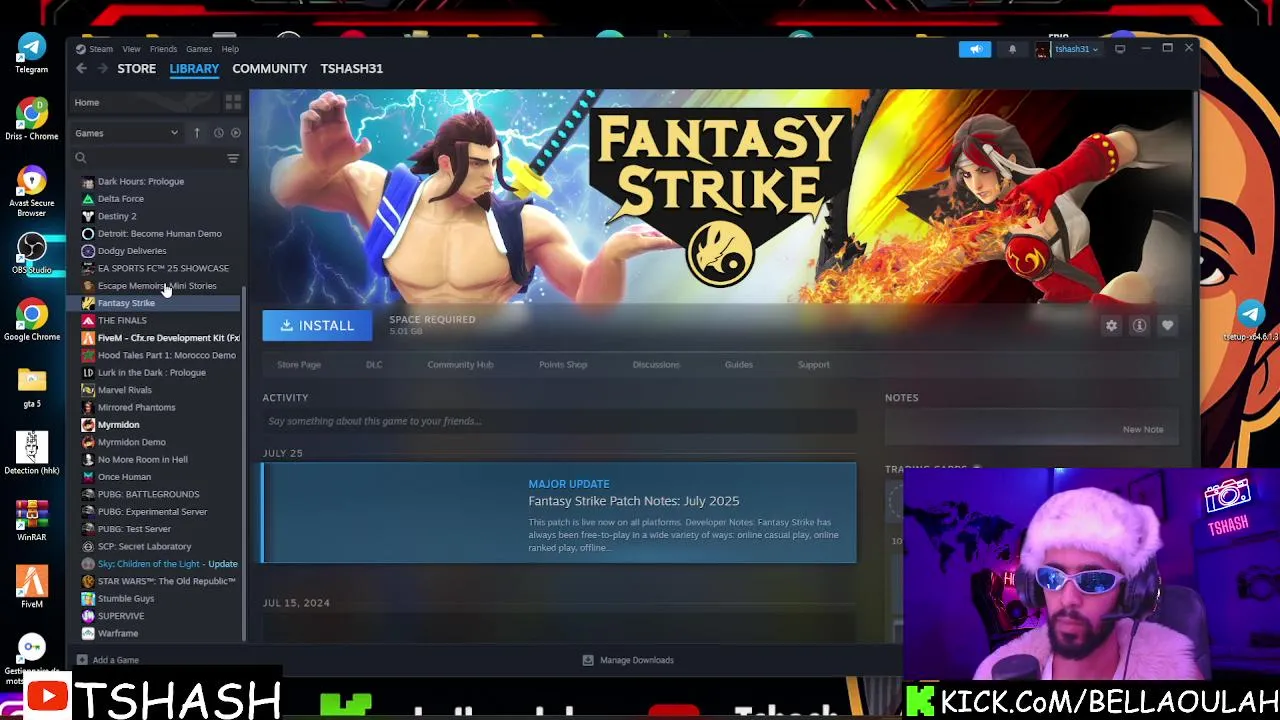The image size is (1280, 720).
Task: Open the Help menu
Action: [230, 49]
